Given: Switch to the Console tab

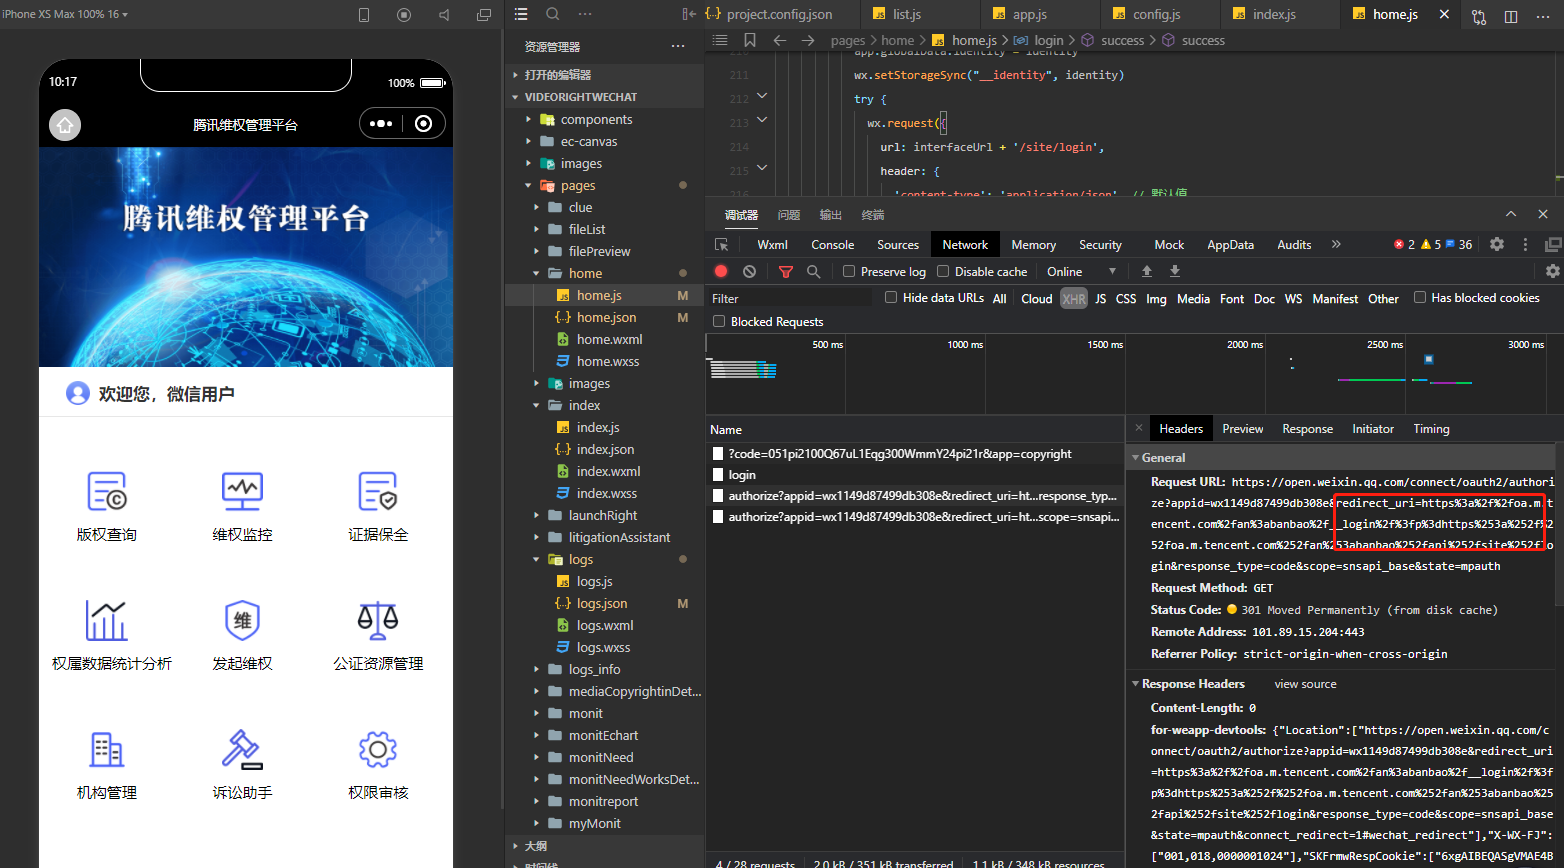Looking at the screenshot, I should pos(832,245).
